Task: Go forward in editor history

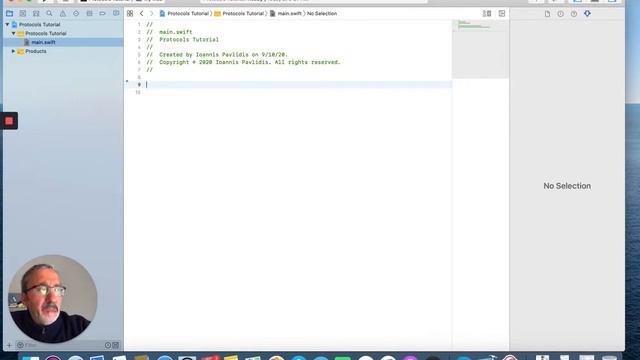Action: (x=151, y=13)
